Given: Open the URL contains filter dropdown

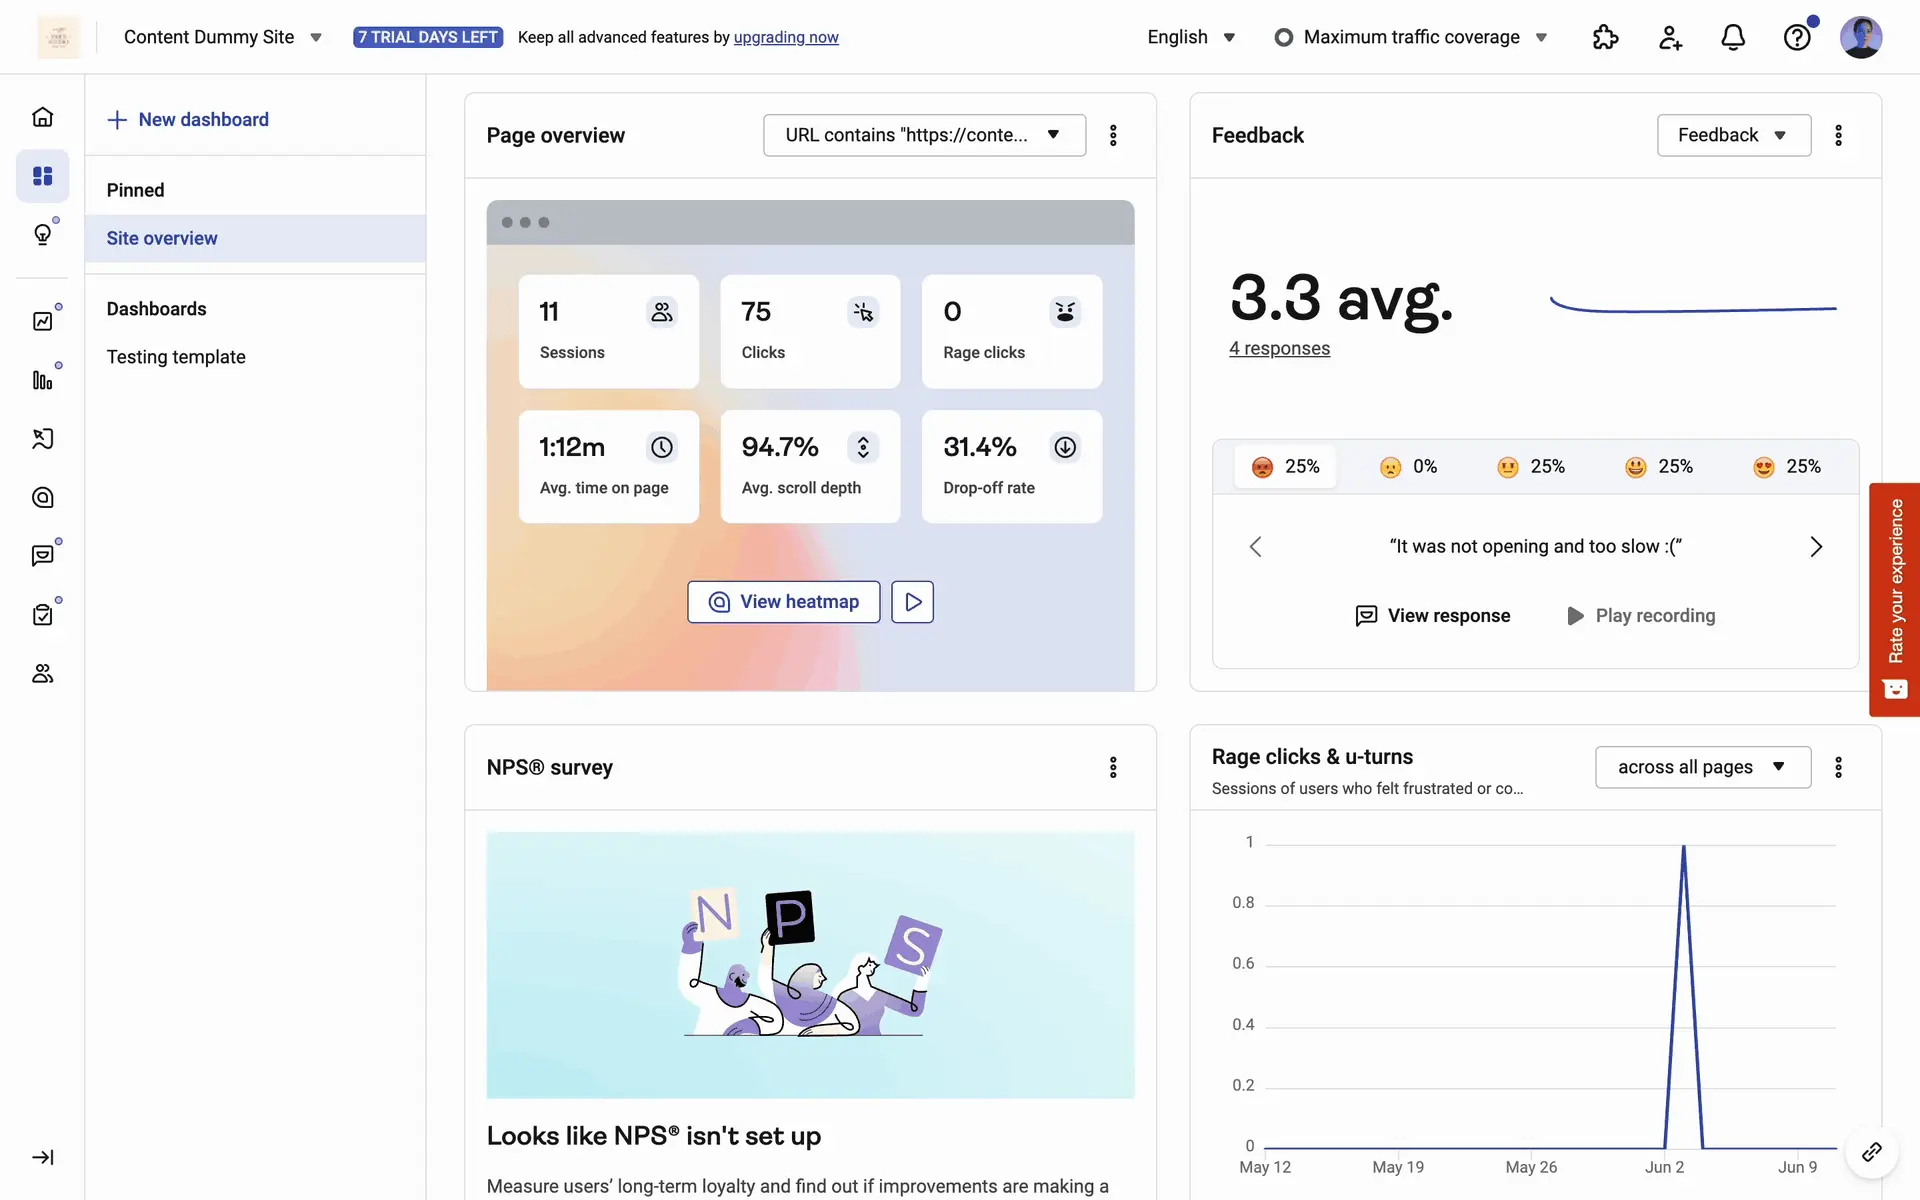Looking at the screenshot, I should pos(924,135).
